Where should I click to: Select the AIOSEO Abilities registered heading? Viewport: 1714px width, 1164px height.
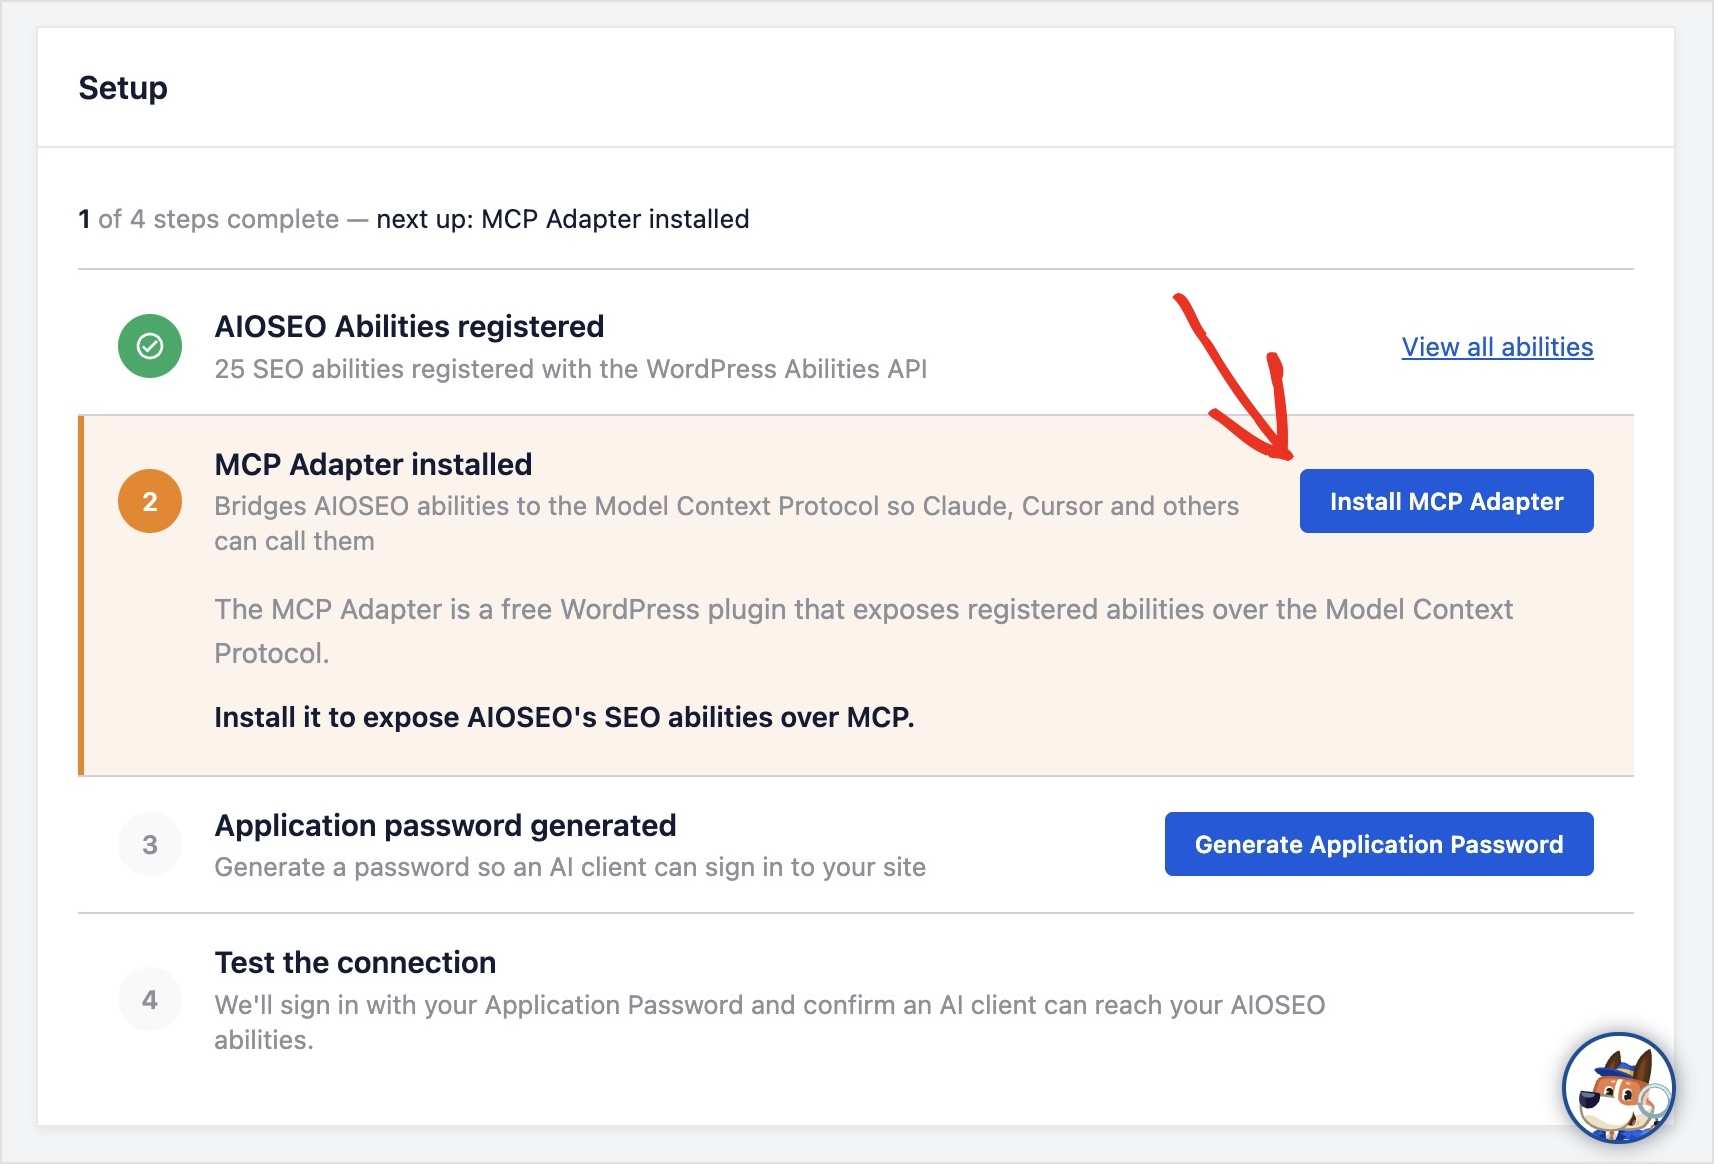coord(409,326)
